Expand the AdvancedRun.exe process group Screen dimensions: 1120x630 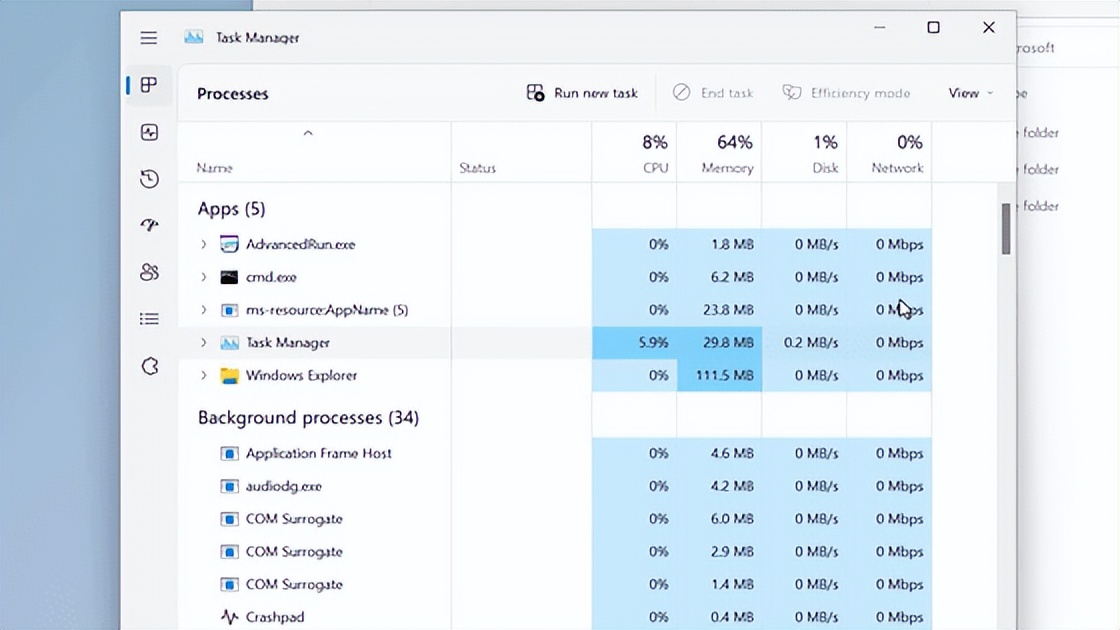(x=203, y=244)
